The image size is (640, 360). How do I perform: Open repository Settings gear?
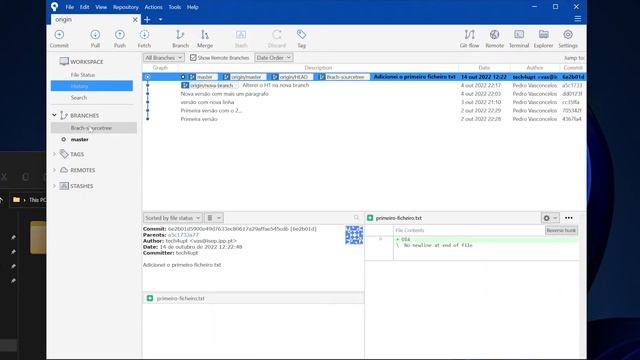[x=568, y=39]
